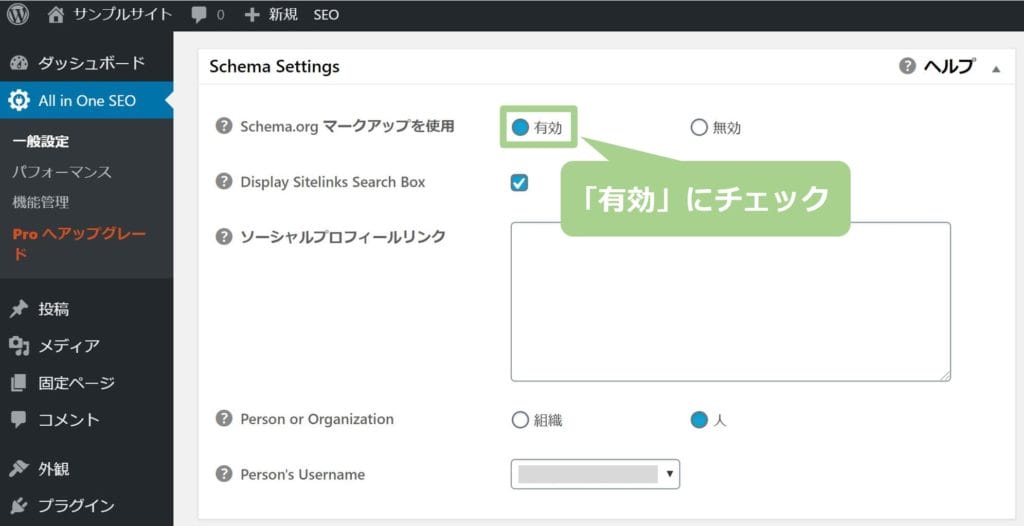
Task: Click help icon for Schema.org マークアップを使用
Action: tap(224, 125)
